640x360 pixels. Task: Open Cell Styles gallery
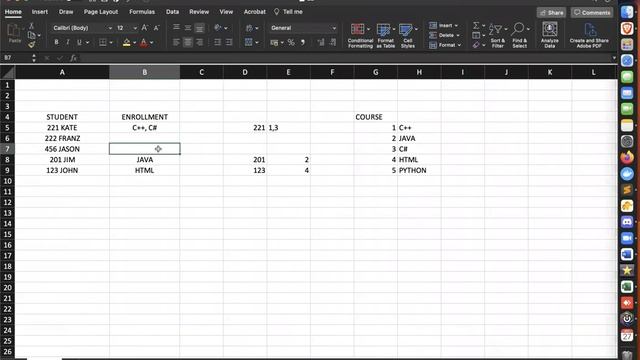[x=408, y=36]
